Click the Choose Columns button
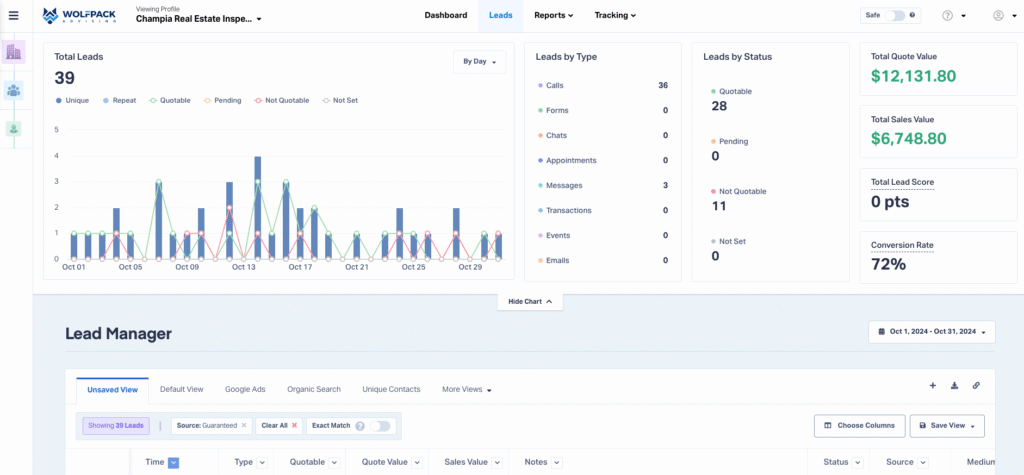The width and height of the screenshot is (1024, 475). pos(859,425)
